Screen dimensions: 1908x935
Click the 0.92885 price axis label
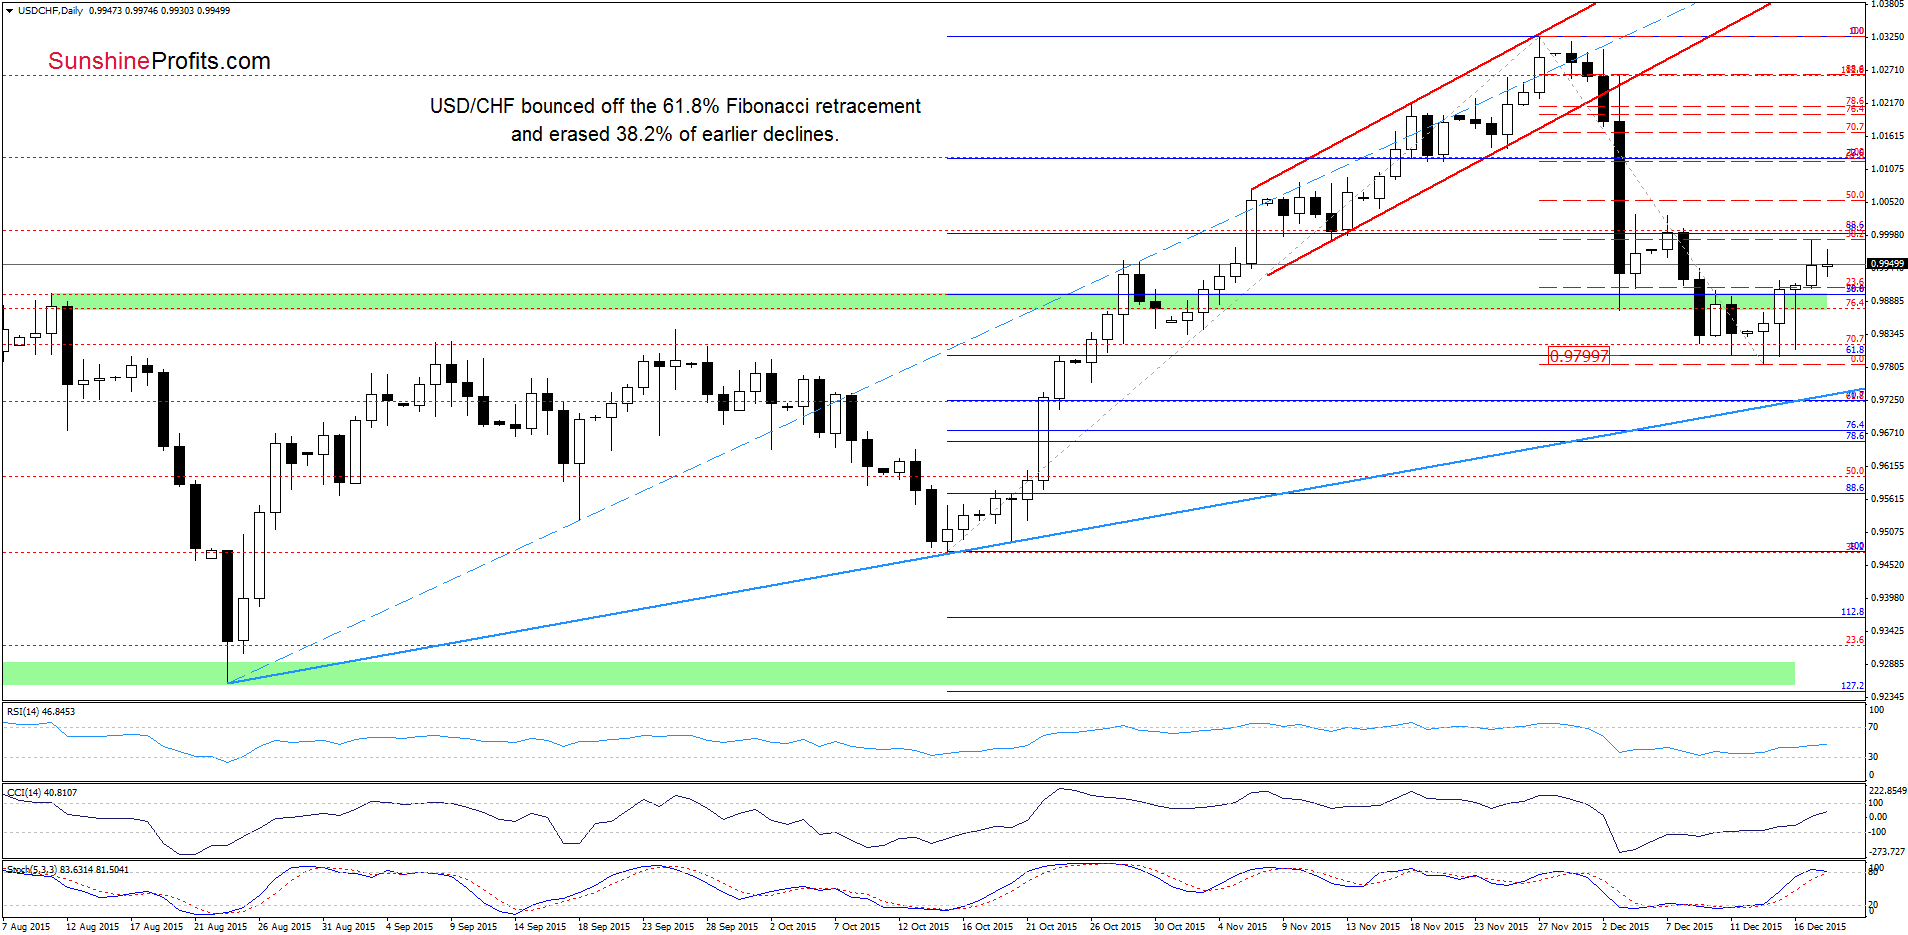coord(1887,663)
